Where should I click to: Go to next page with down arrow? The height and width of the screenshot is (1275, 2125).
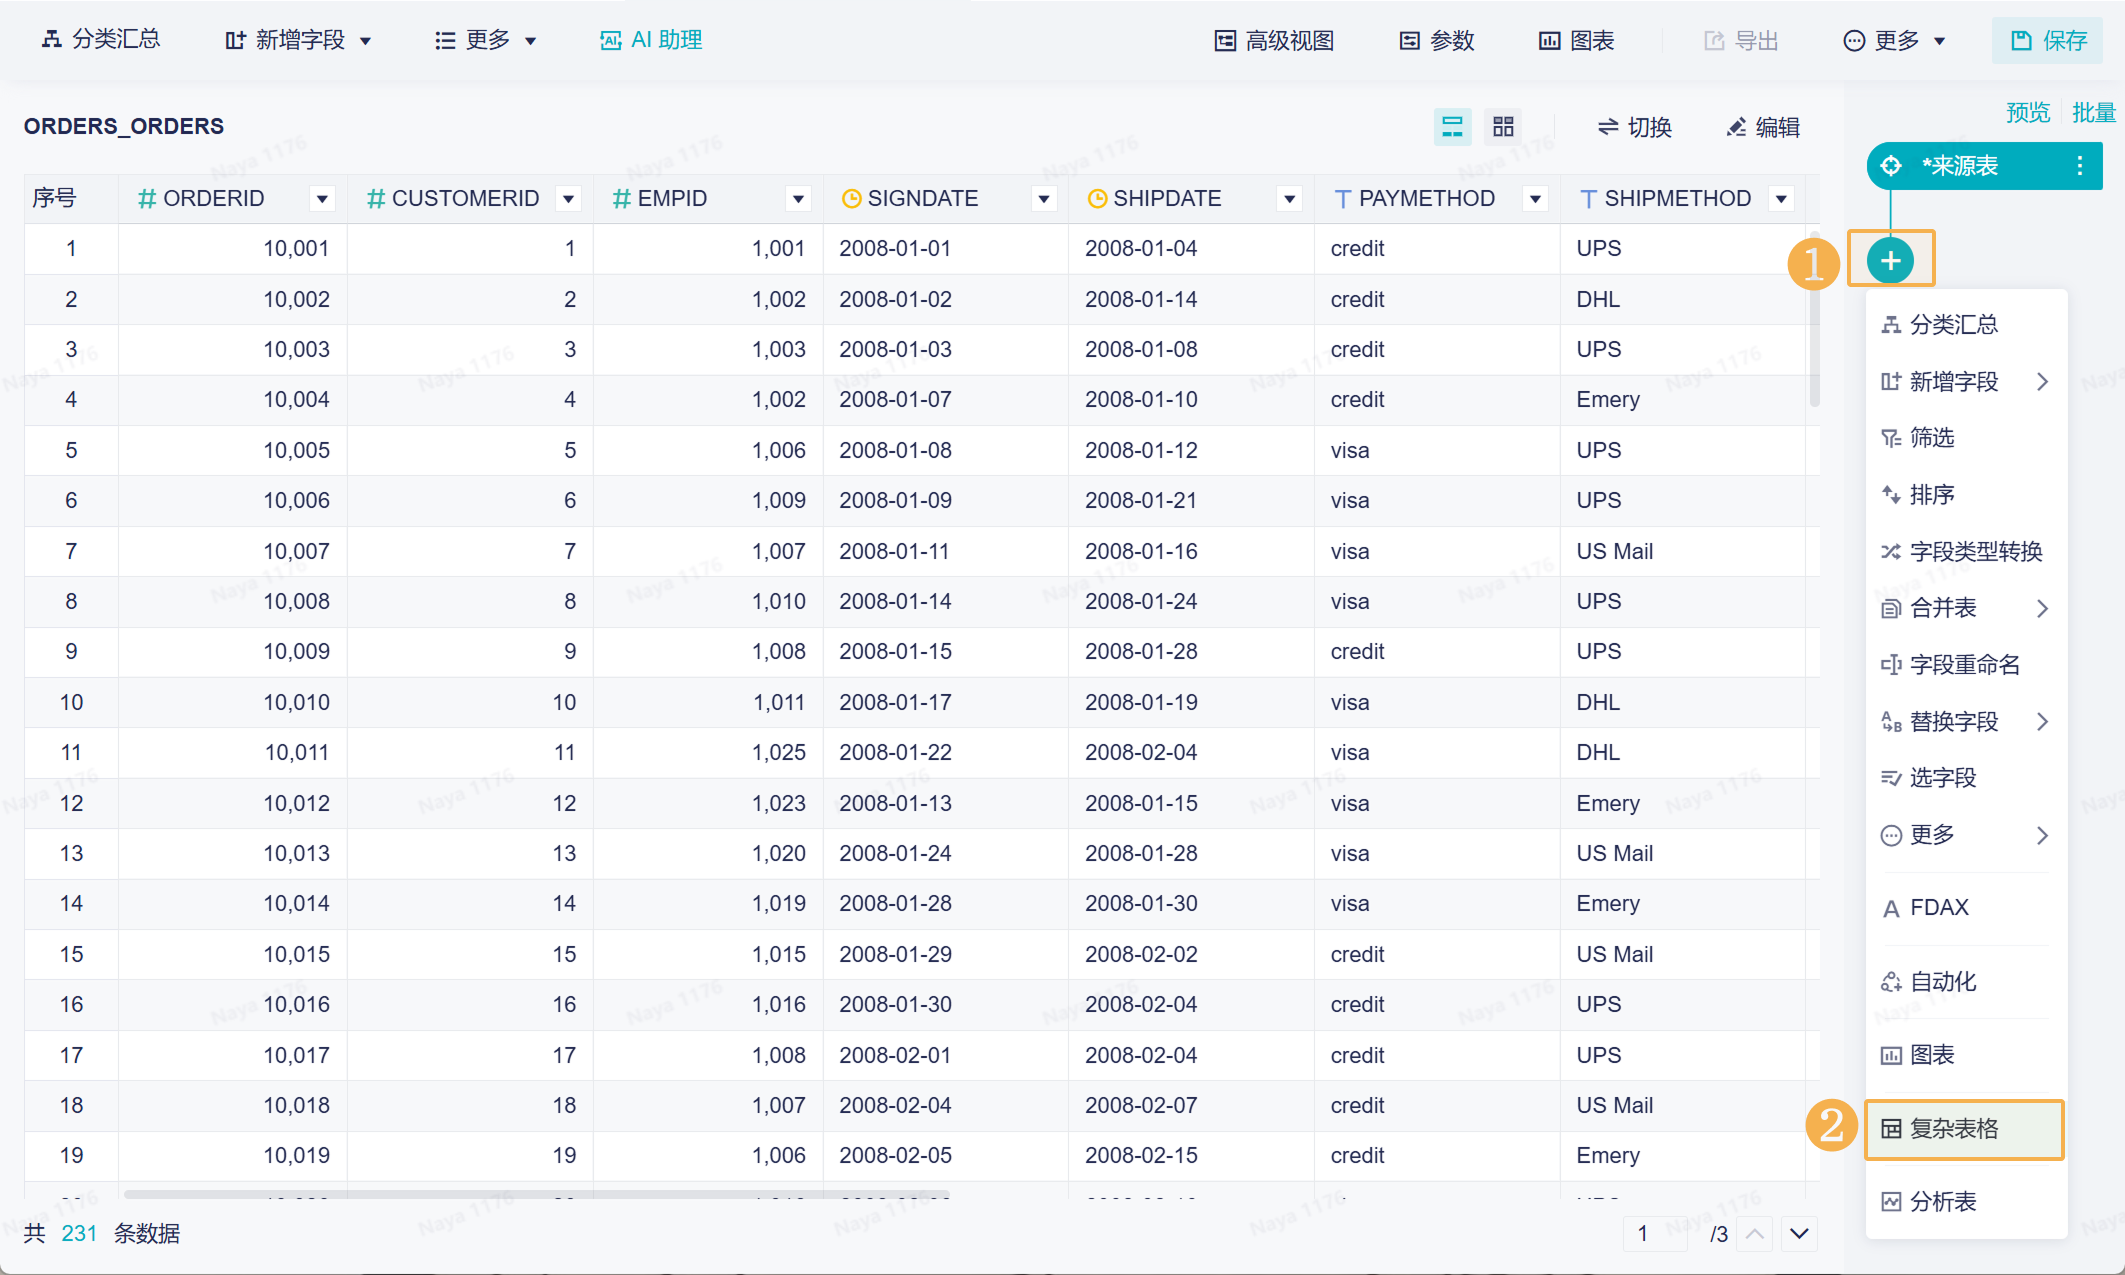1799,1234
